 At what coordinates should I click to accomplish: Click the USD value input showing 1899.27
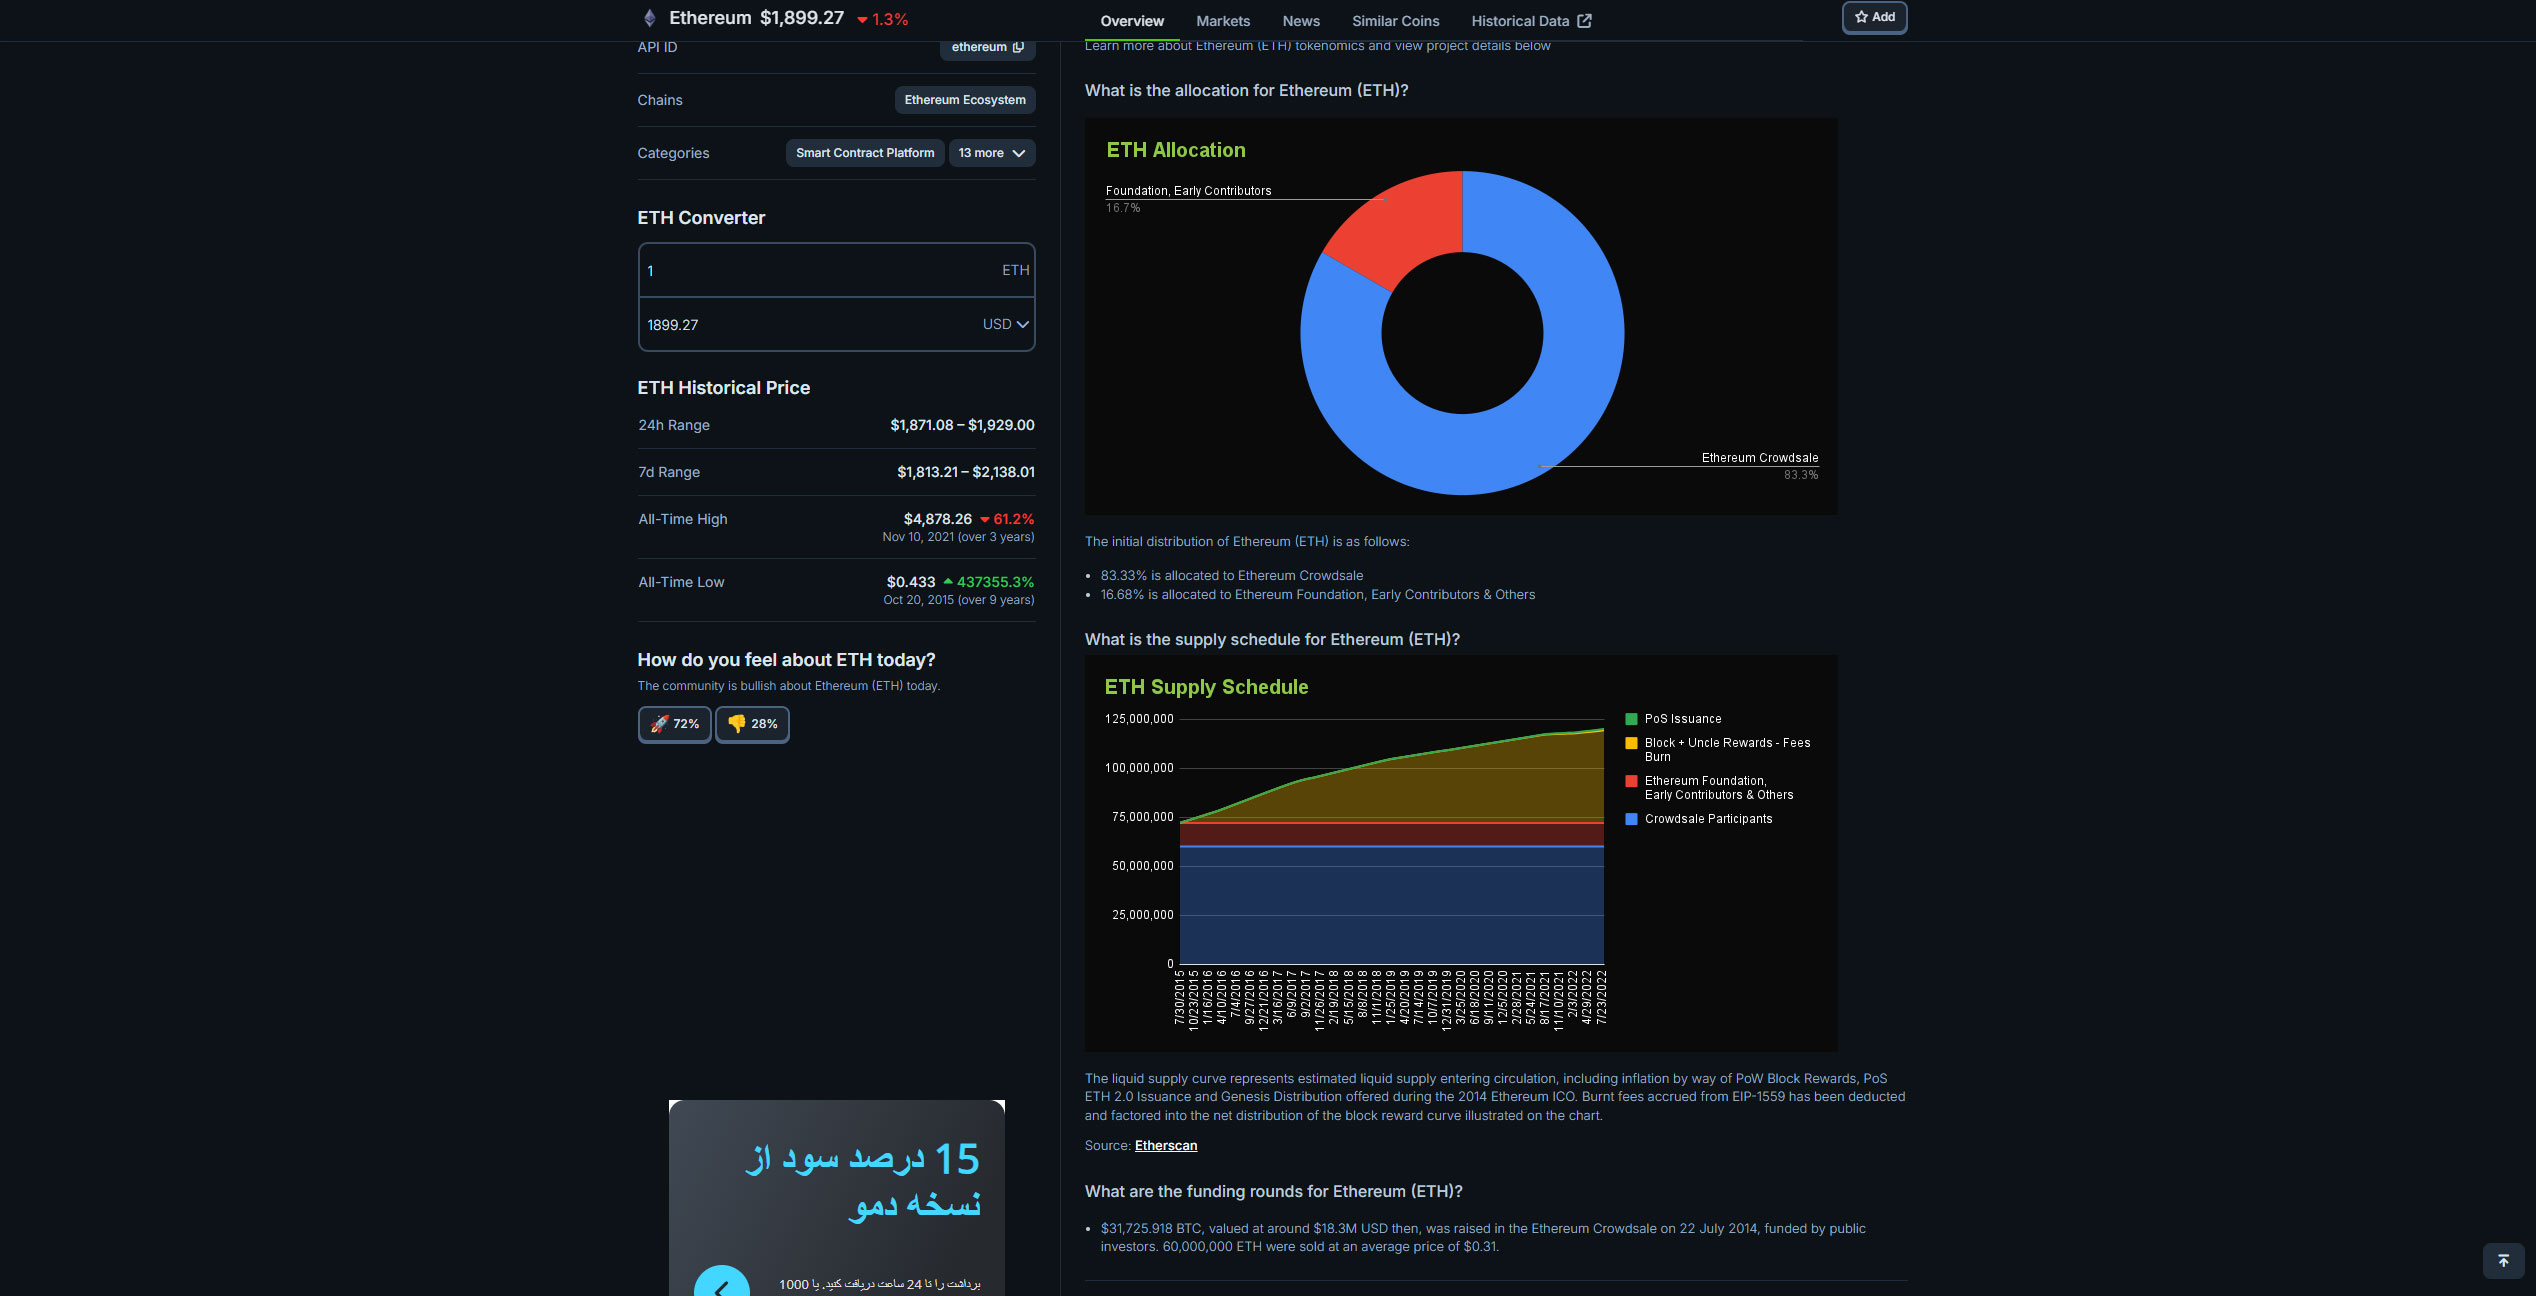click(810, 325)
